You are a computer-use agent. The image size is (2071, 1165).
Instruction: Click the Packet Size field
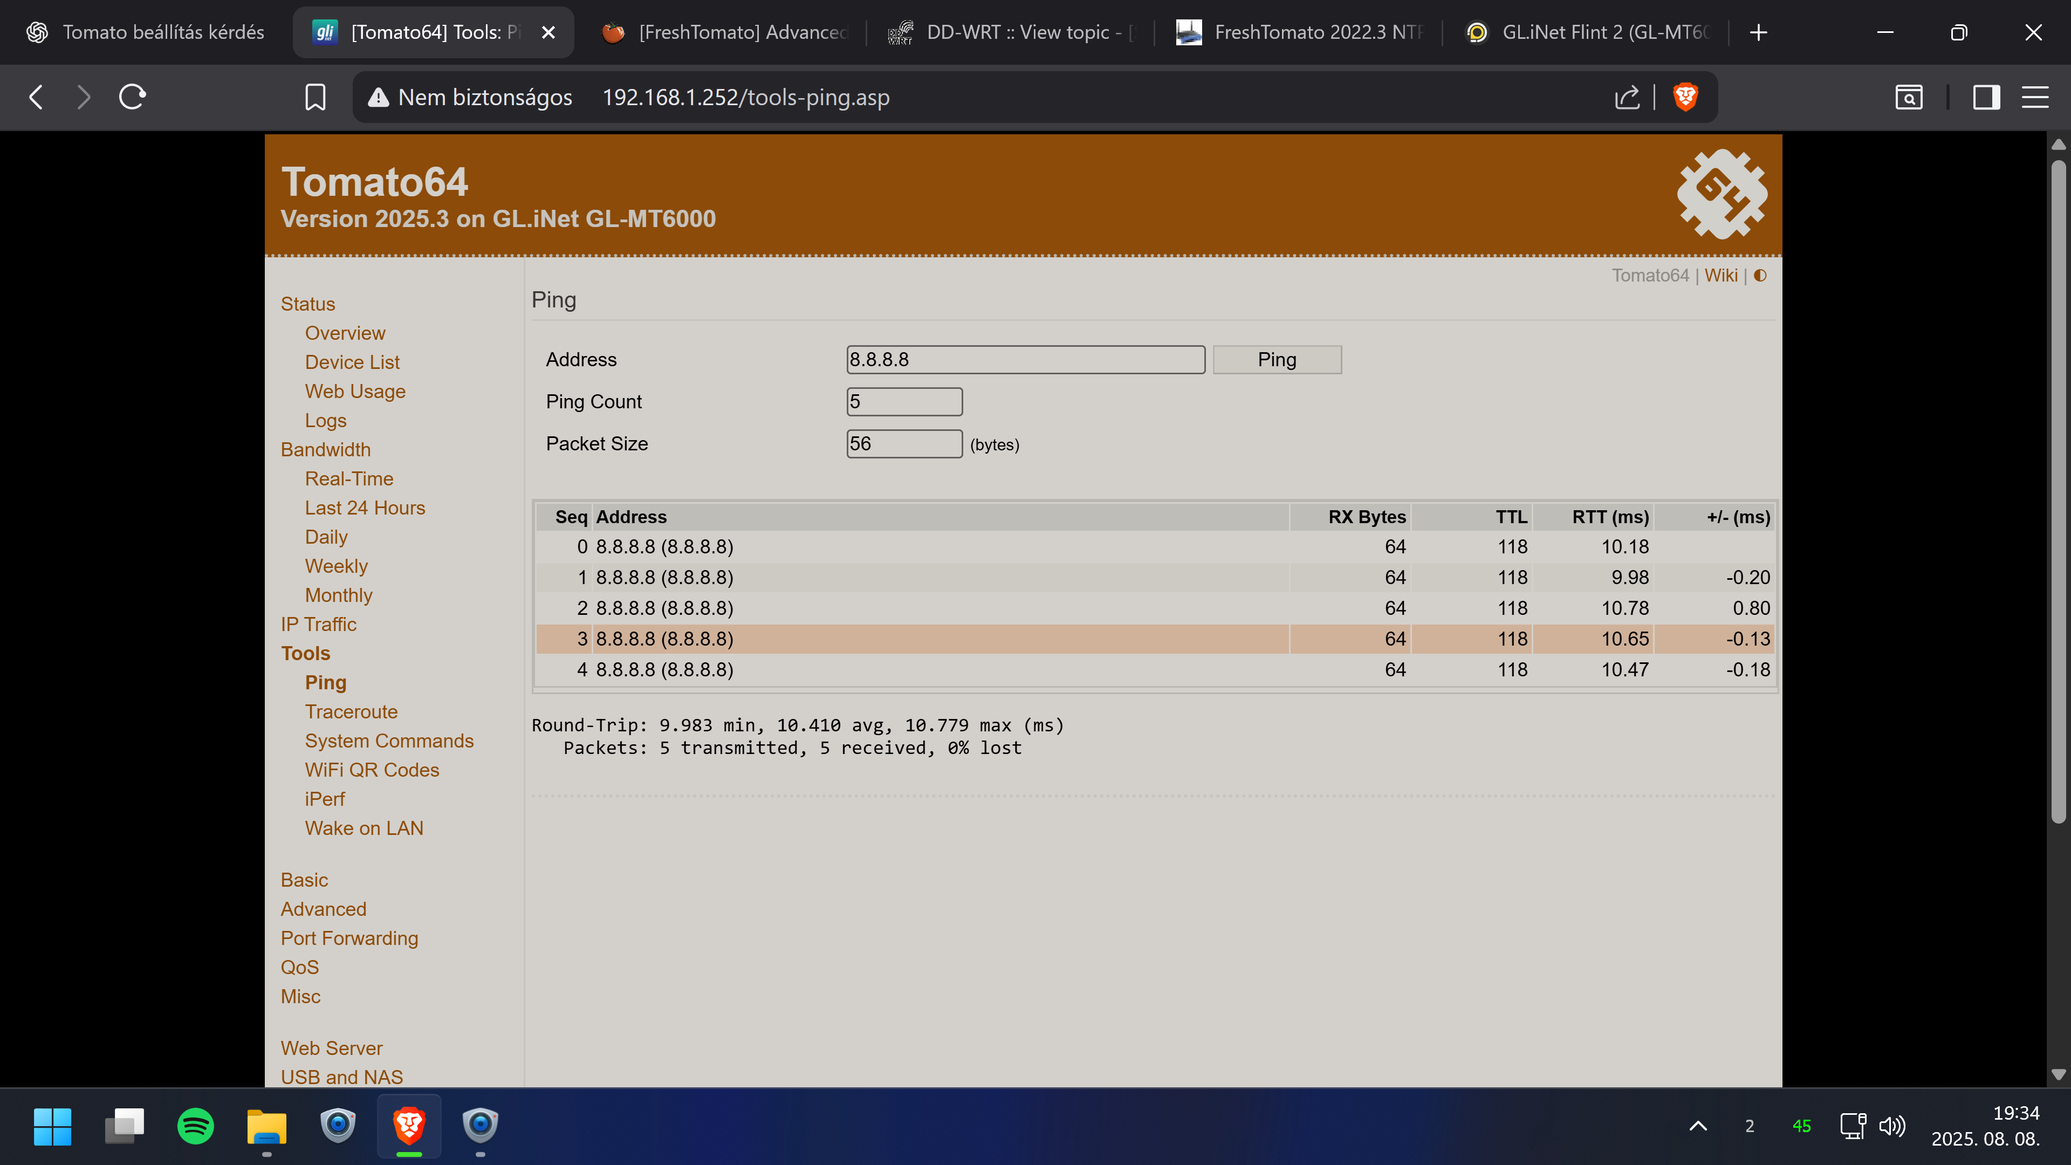904,444
